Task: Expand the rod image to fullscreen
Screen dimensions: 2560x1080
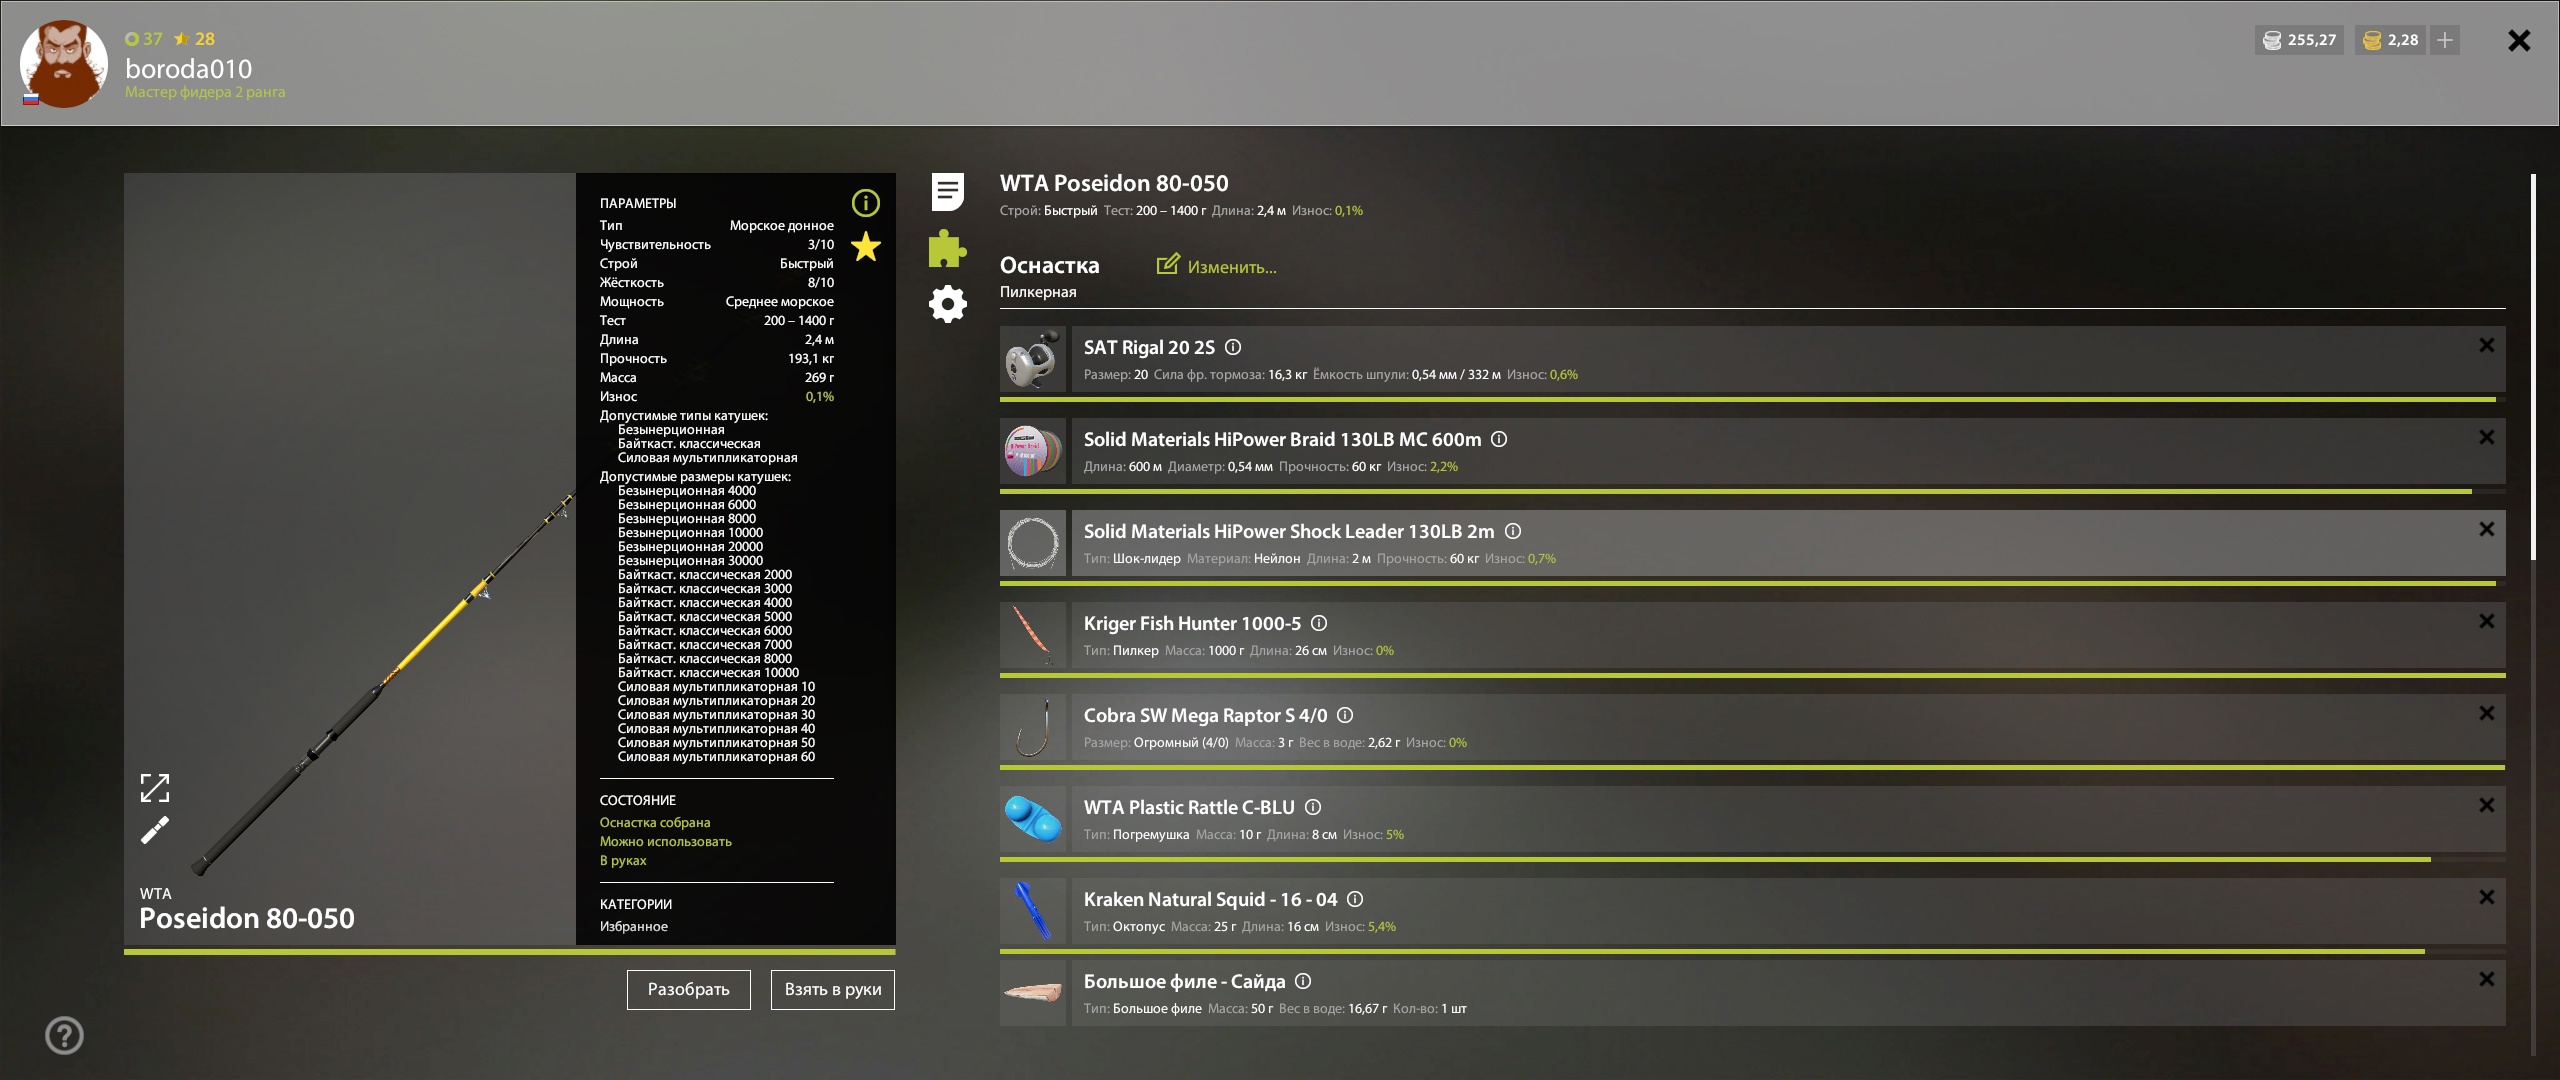Action: coord(155,788)
